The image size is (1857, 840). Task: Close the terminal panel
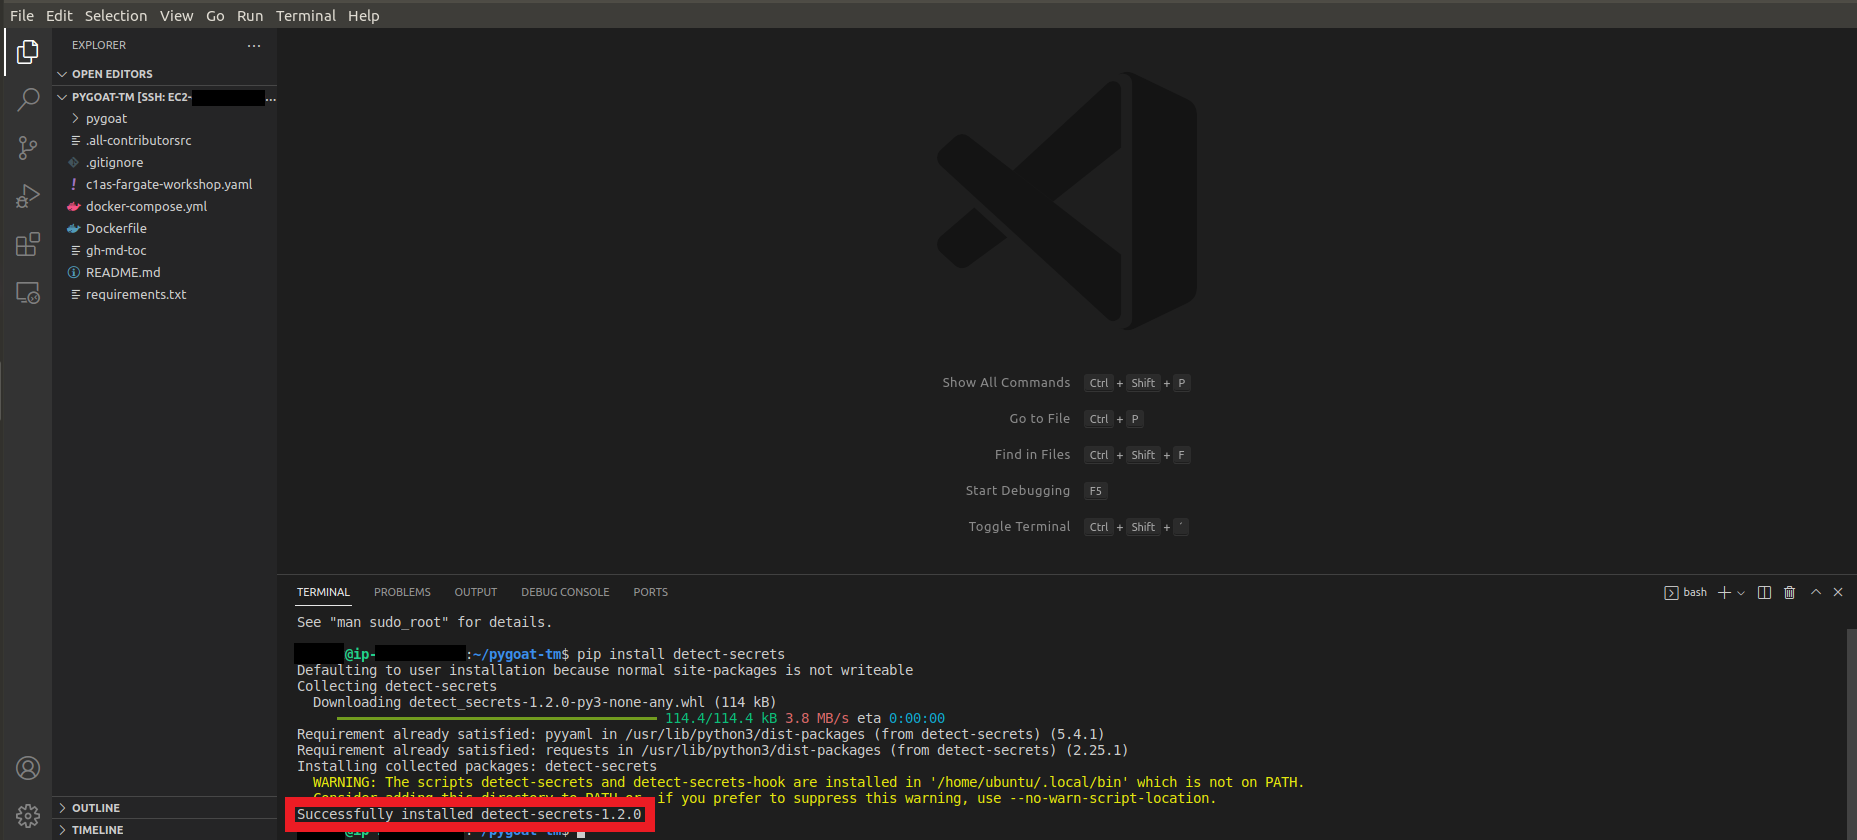(1838, 592)
